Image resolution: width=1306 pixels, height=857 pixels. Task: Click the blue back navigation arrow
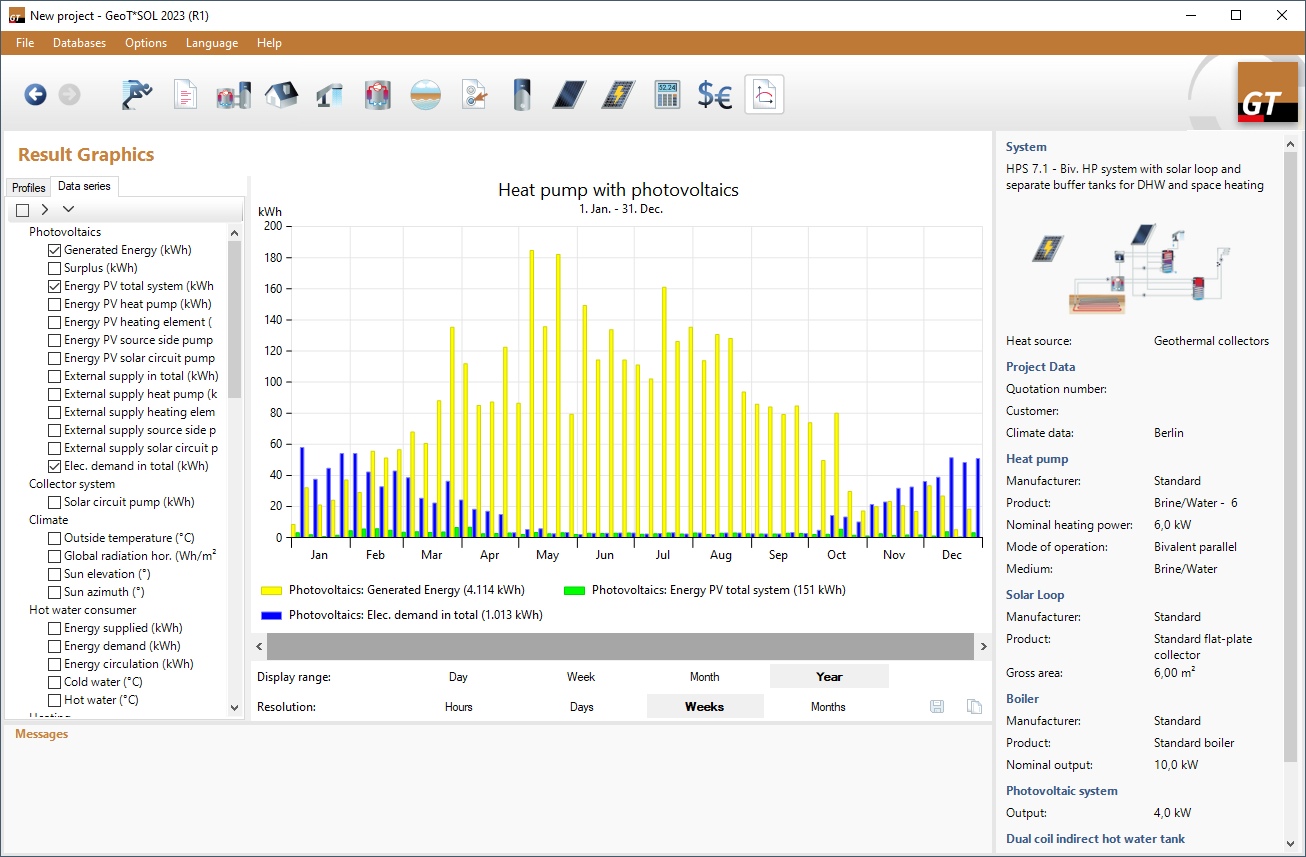pos(36,95)
